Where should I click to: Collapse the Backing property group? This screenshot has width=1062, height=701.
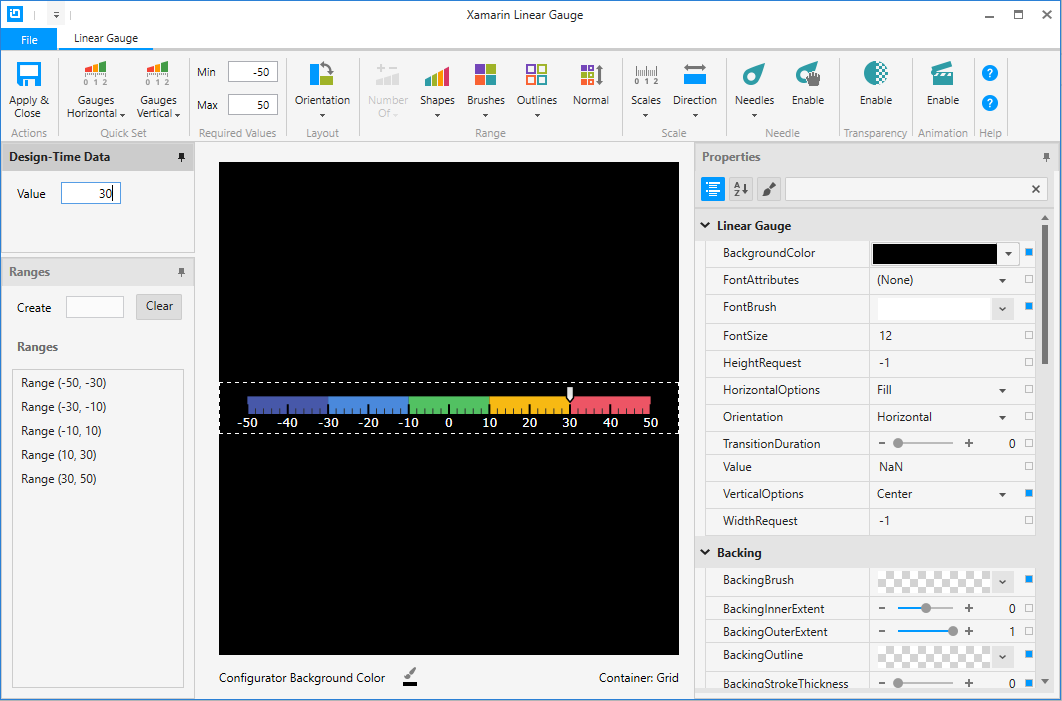(705, 553)
